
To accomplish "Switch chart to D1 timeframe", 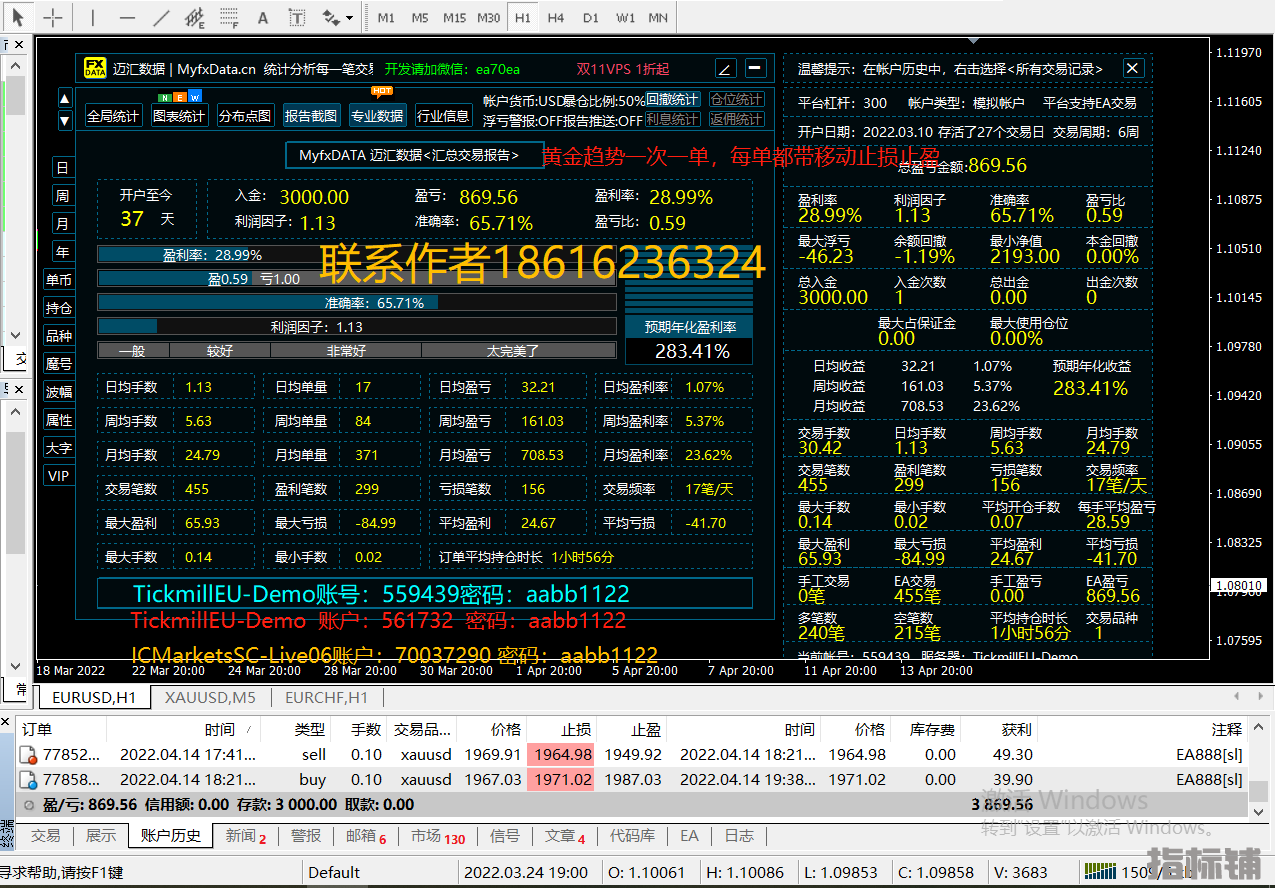I will click(590, 18).
